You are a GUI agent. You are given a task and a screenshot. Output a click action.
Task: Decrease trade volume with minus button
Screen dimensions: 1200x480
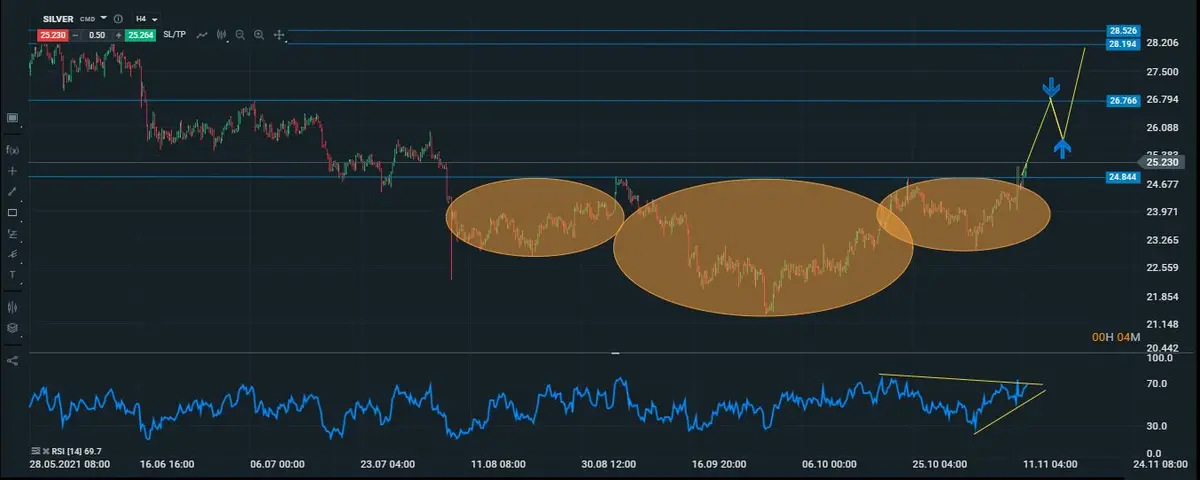point(74,35)
